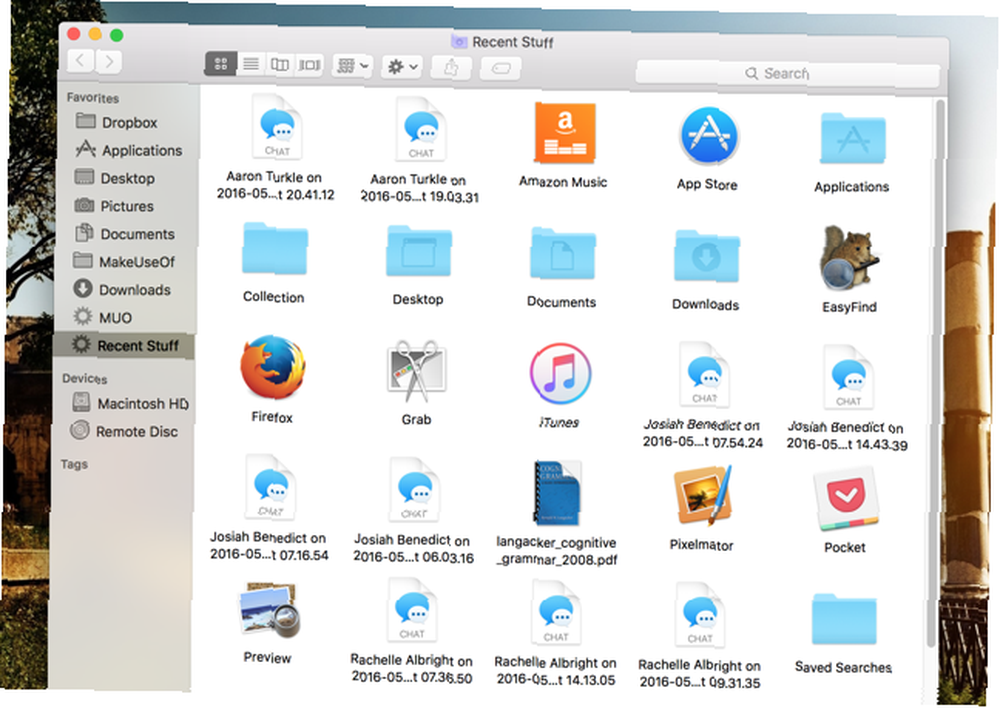Switch to cover flow view

click(309, 65)
